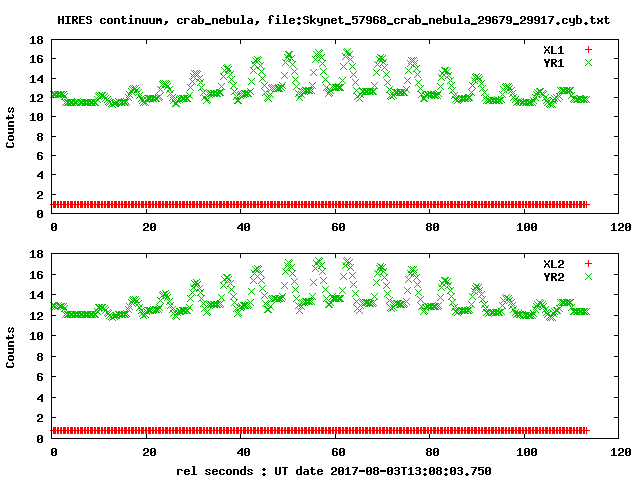This screenshot has width=640, height=480.
Task: Click the 100 x-axis tick of the bottom plot
Action: [527, 452]
